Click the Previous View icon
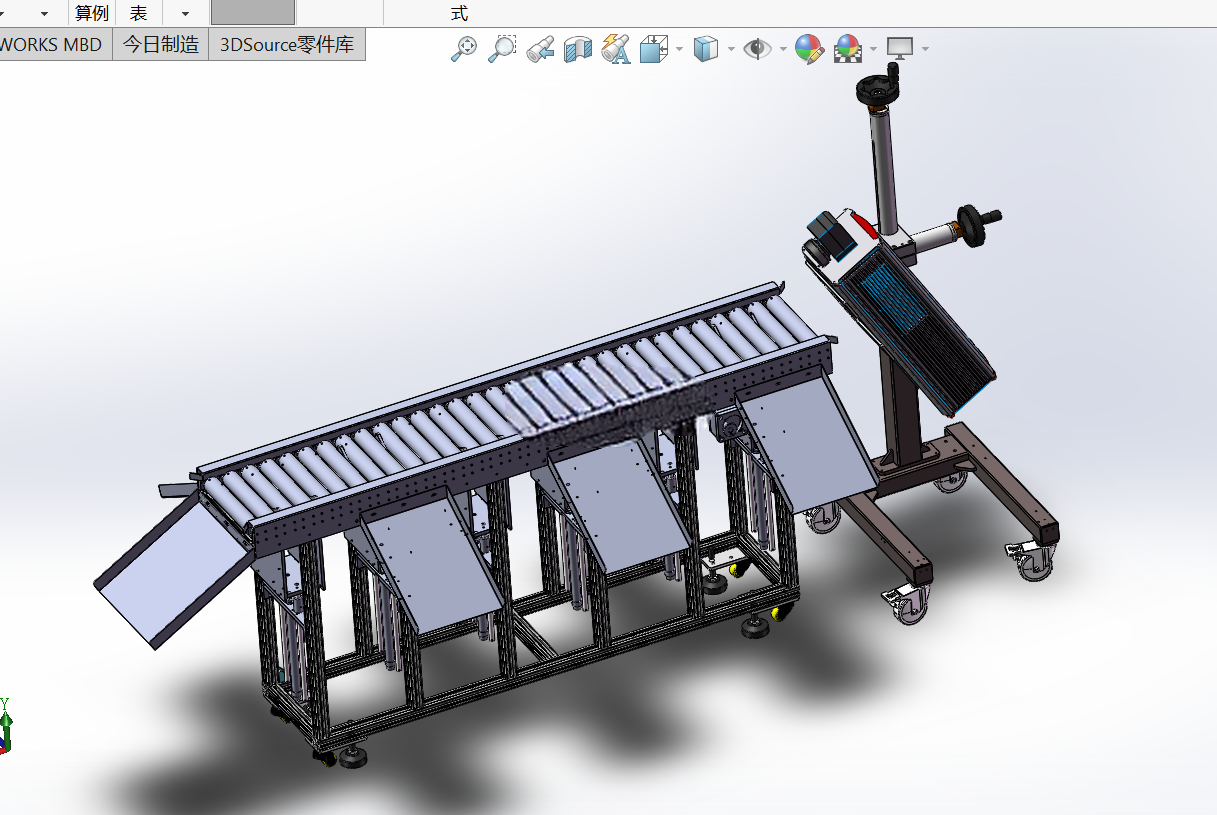 point(541,48)
